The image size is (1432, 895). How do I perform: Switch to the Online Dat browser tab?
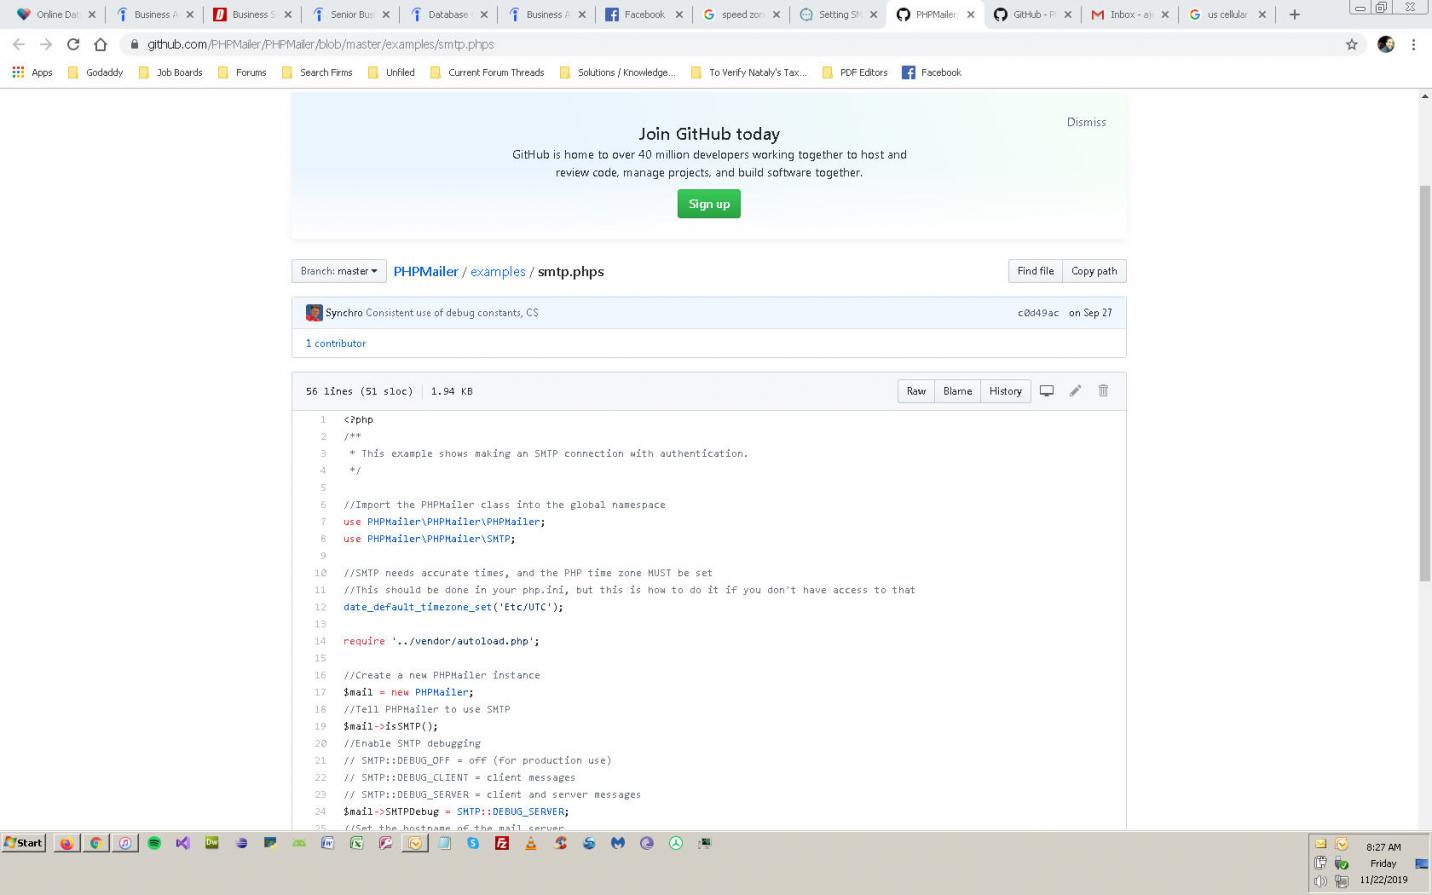(50, 14)
